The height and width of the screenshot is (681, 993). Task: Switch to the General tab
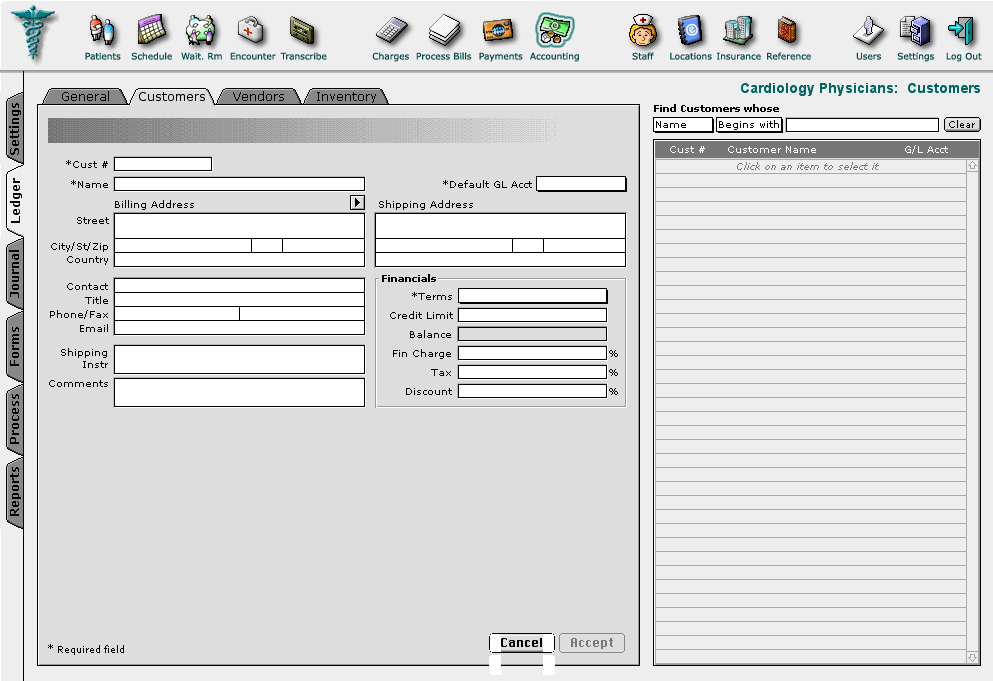click(x=85, y=96)
